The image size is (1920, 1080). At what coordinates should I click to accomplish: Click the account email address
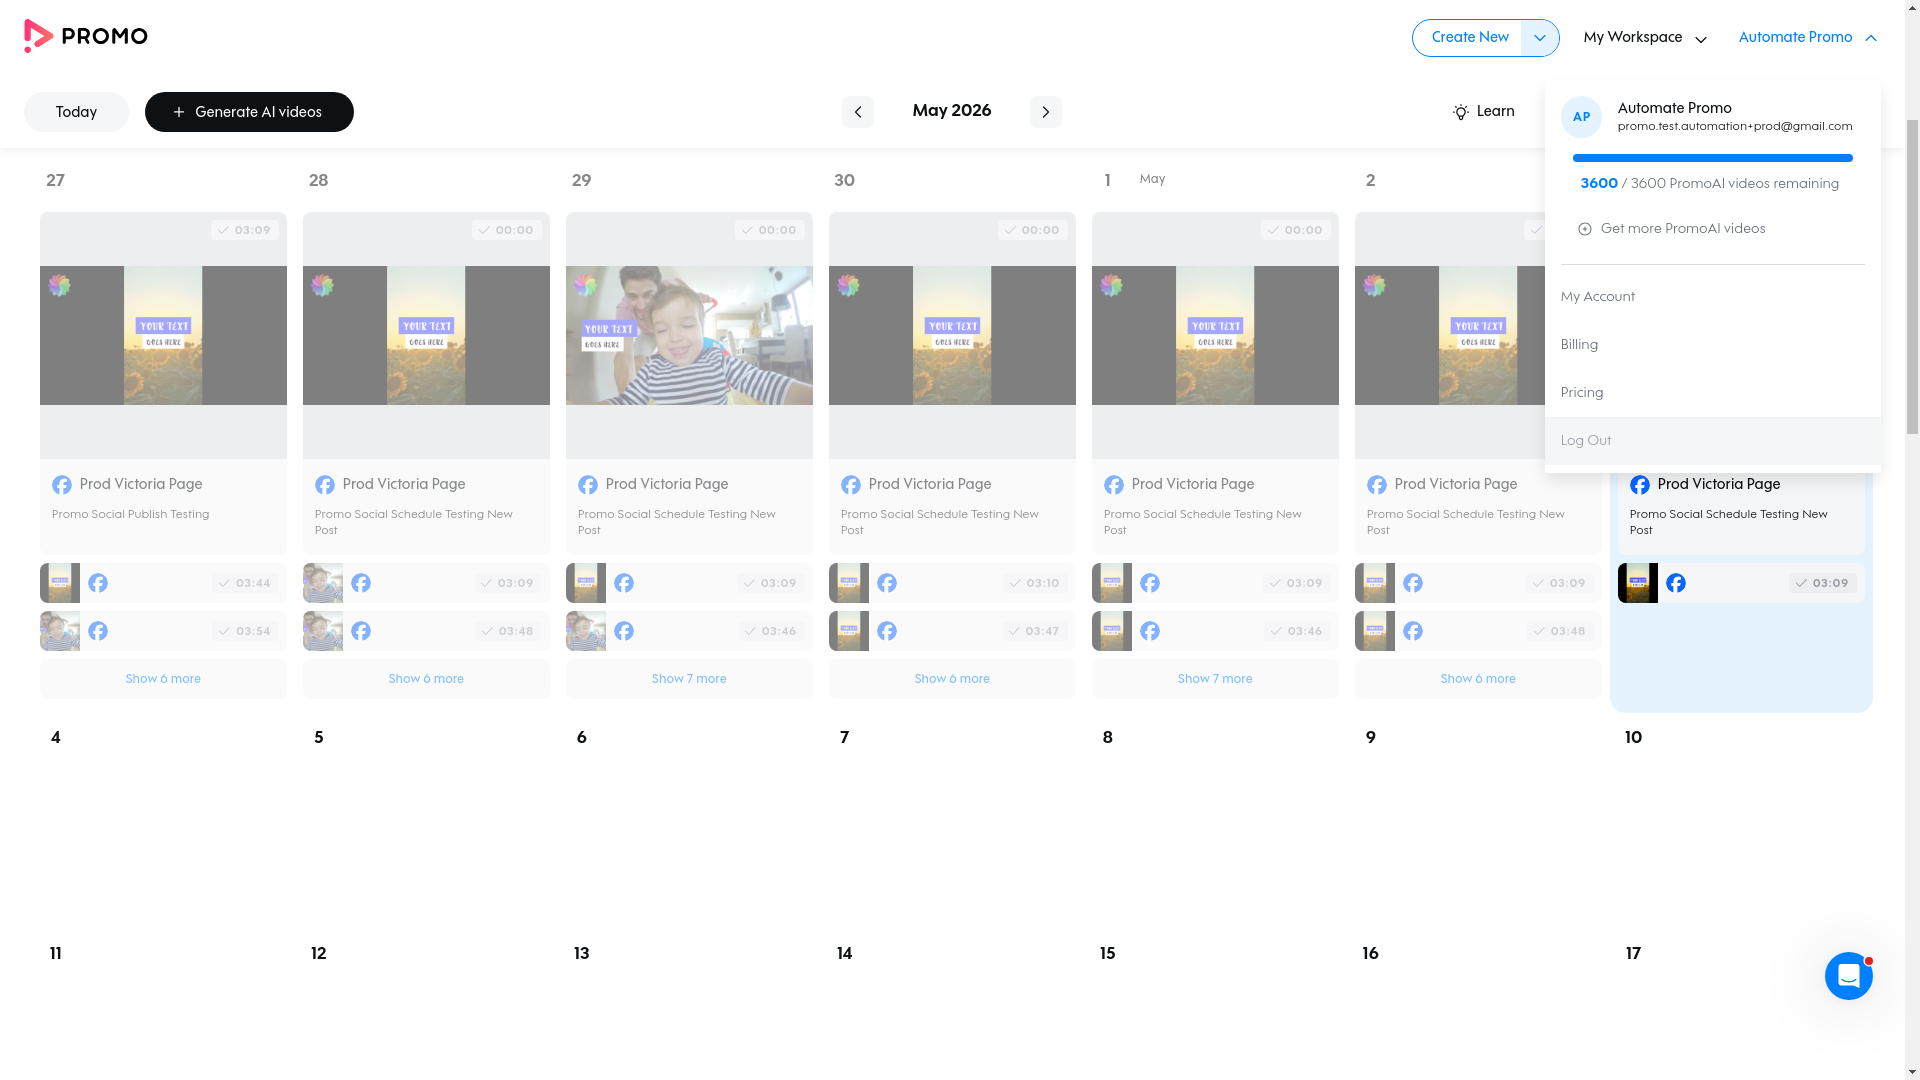(x=1735, y=127)
